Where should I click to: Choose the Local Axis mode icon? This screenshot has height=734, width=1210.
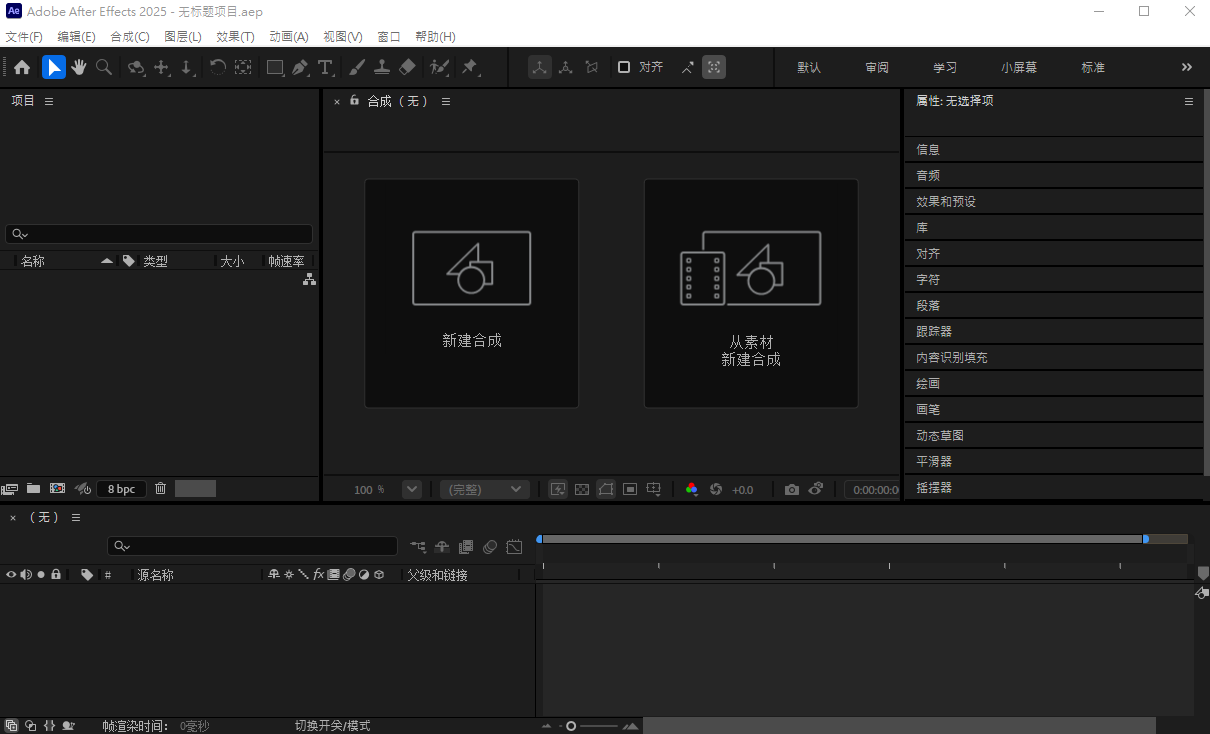click(540, 67)
